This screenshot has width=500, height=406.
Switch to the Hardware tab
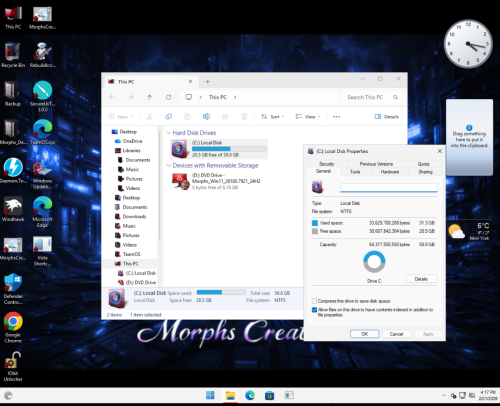coord(390,172)
